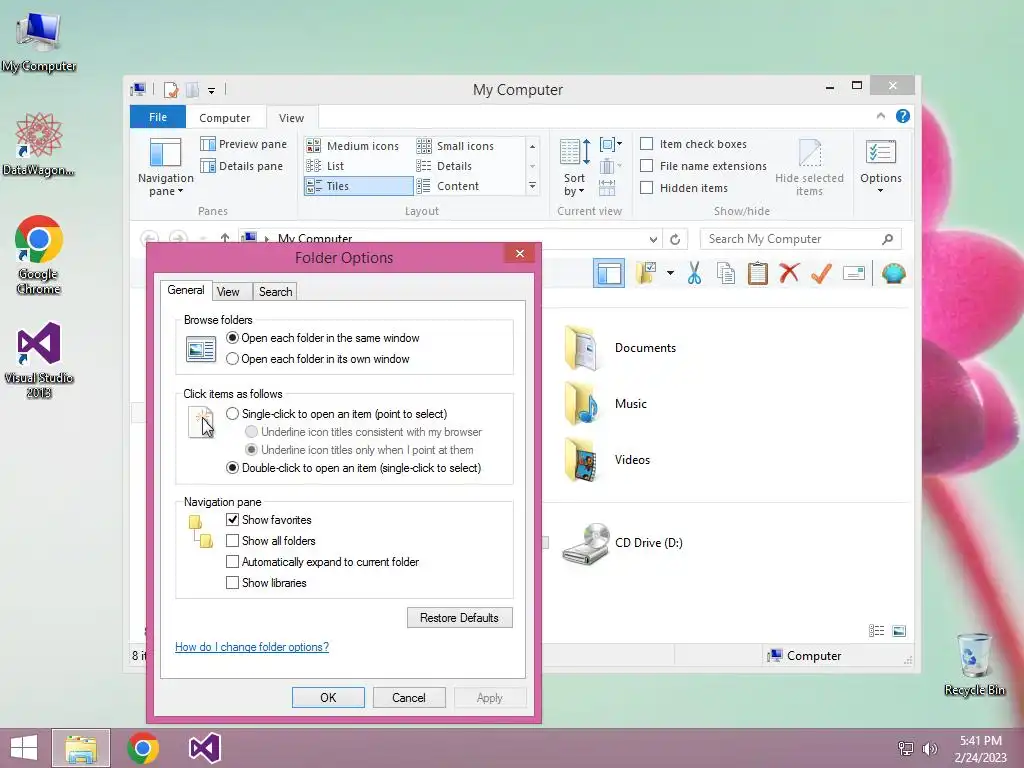The height and width of the screenshot is (768, 1024).
Task: Select Single-click to open an item
Action: (337, 414)
